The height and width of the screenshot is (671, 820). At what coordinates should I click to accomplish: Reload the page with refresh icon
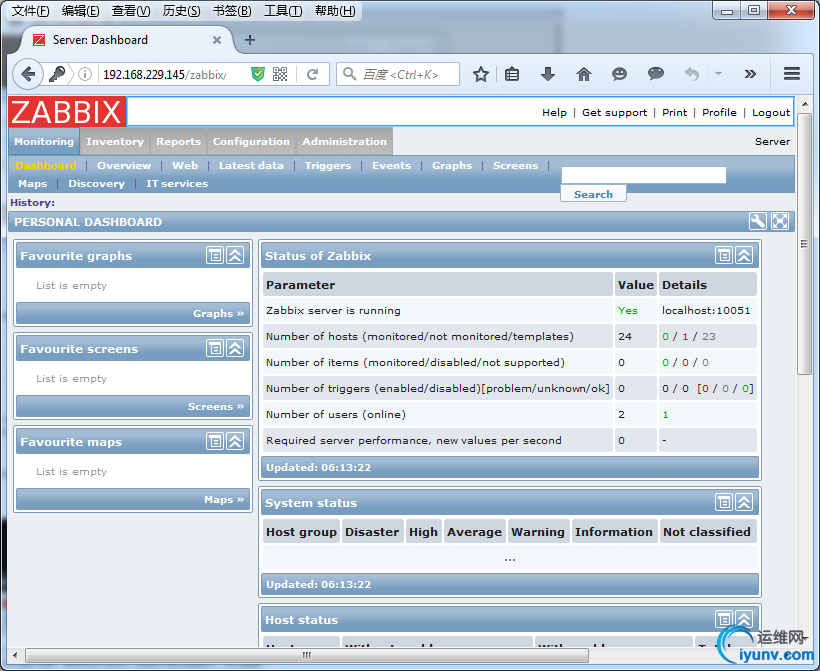pos(312,74)
